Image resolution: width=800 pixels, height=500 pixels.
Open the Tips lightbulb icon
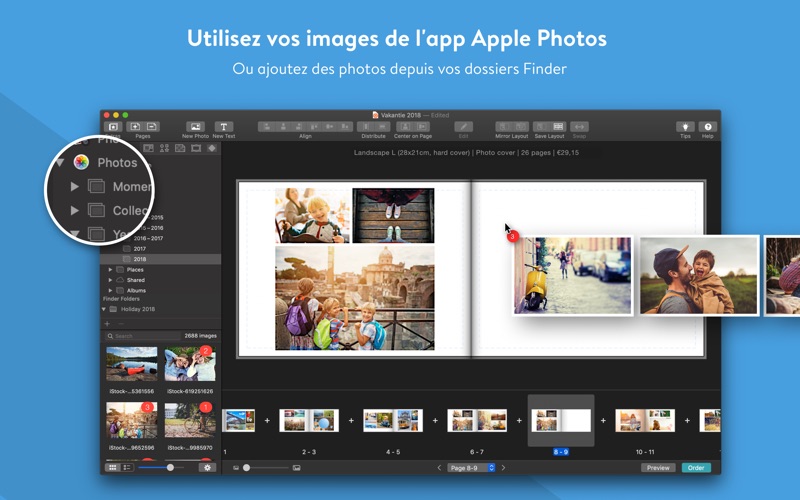pyautogui.click(x=685, y=127)
